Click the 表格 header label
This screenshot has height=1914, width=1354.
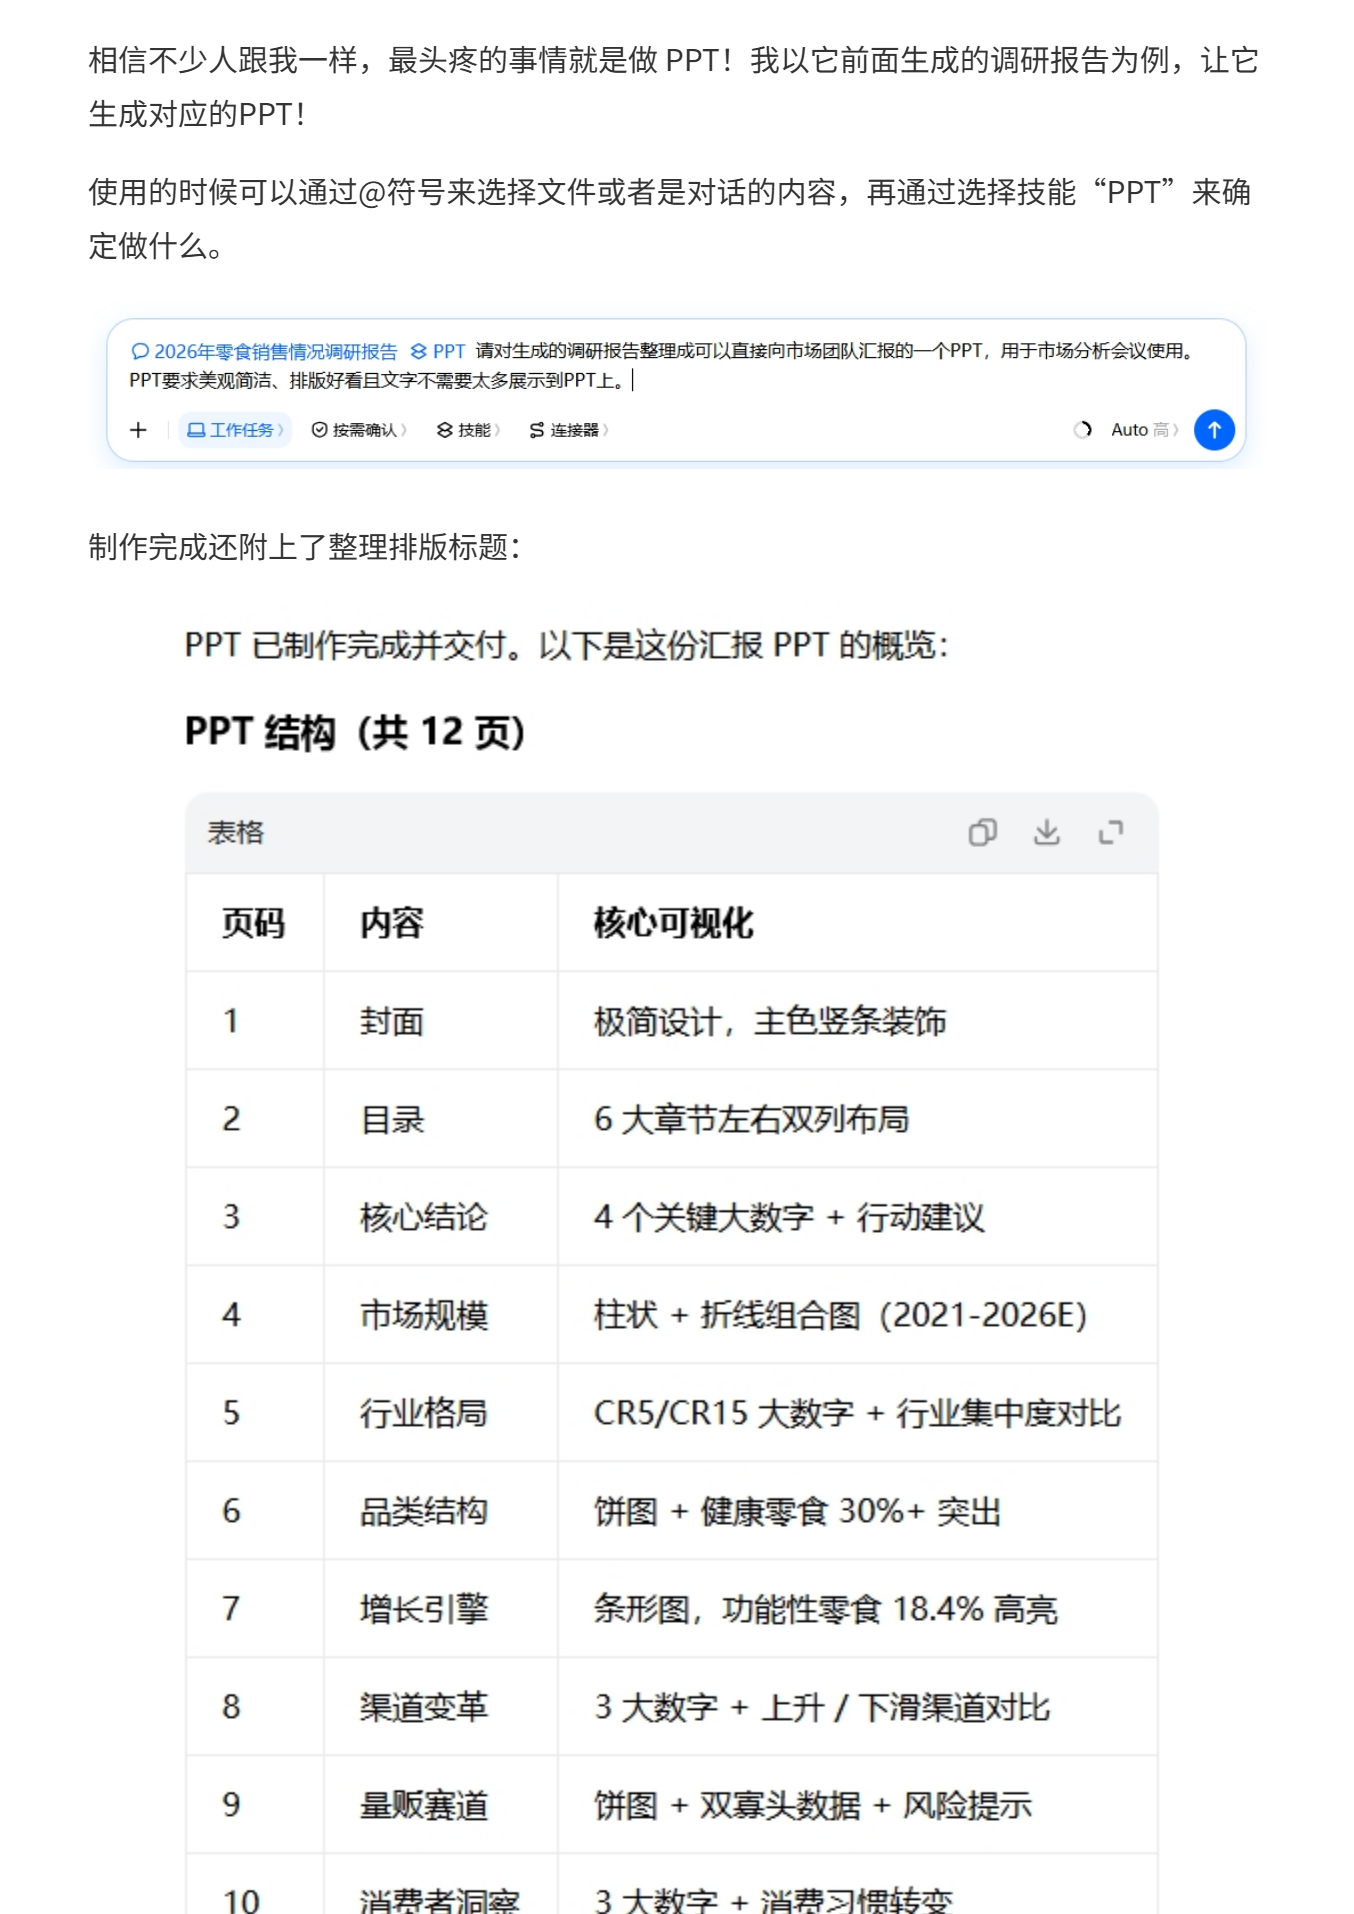point(236,832)
